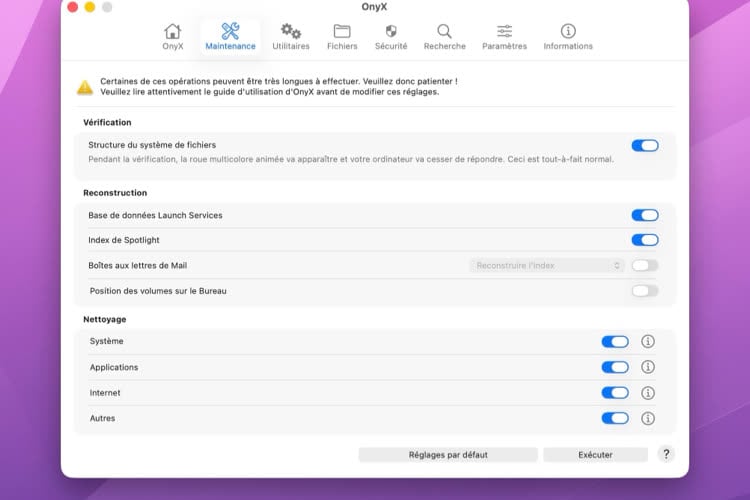Open the Paramètres sliders icon

point(504,32)
